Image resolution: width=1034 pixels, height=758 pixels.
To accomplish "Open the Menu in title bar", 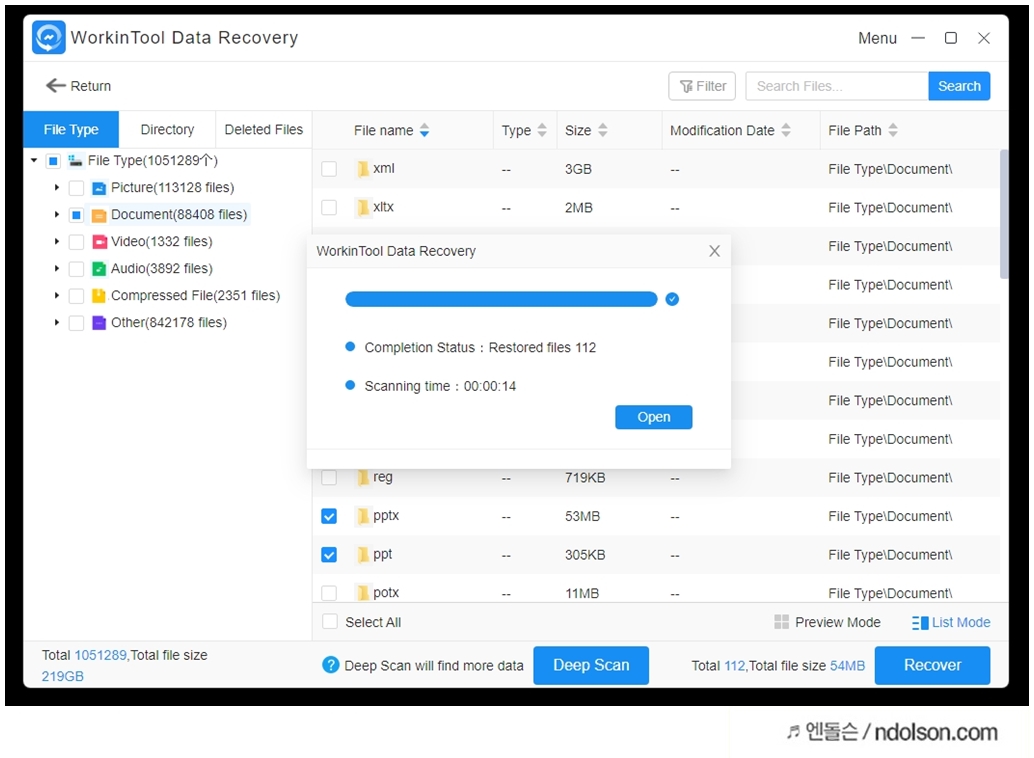I will point(877,38).
